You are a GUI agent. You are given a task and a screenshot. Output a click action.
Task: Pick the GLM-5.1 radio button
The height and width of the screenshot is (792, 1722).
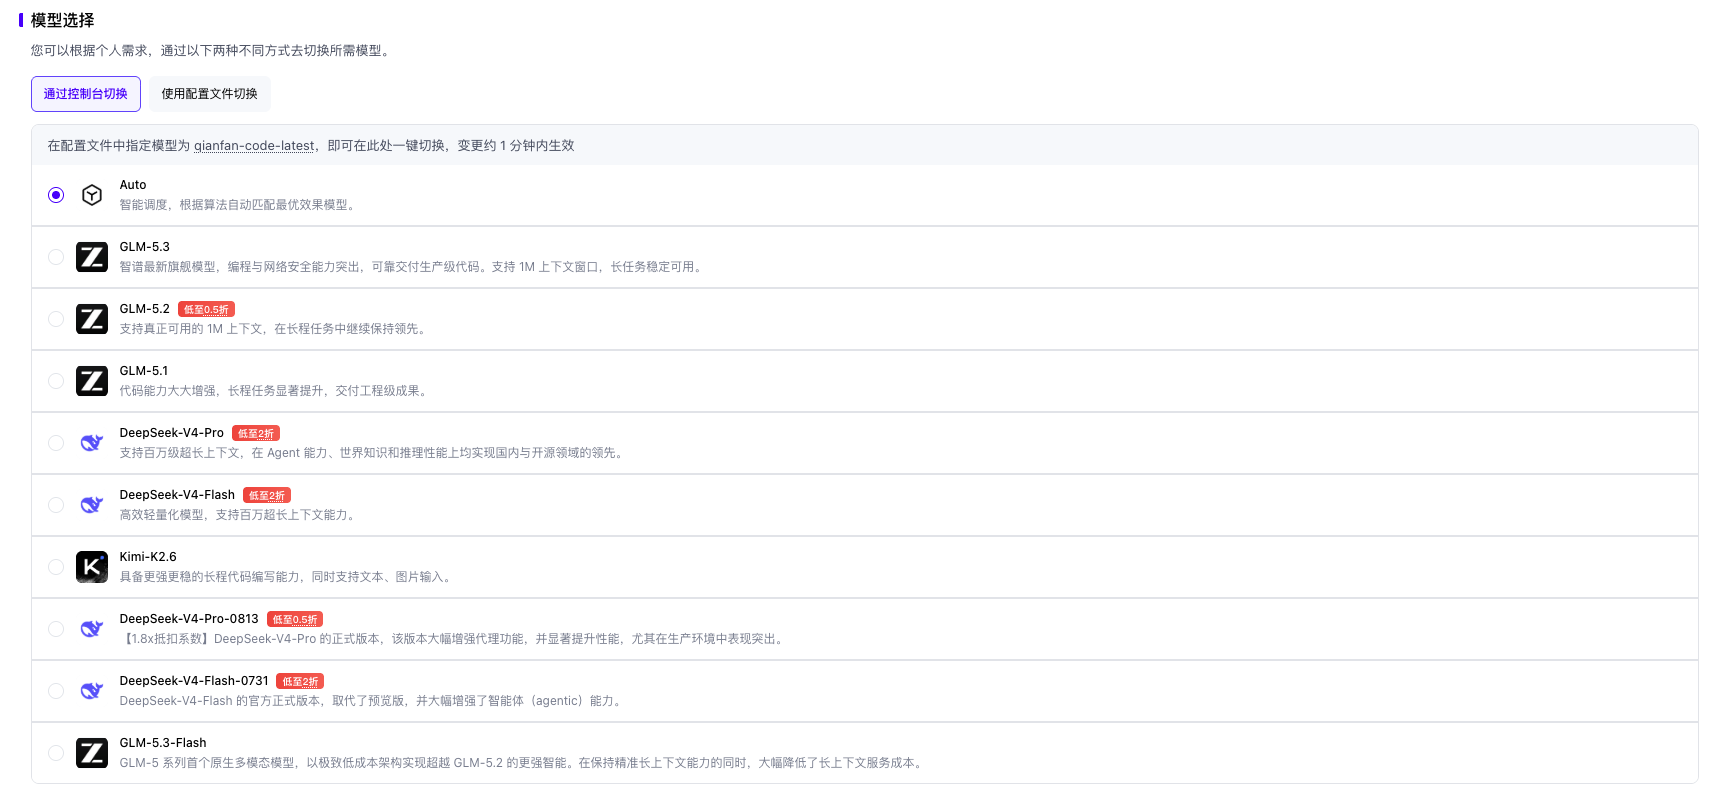point(56,381)
